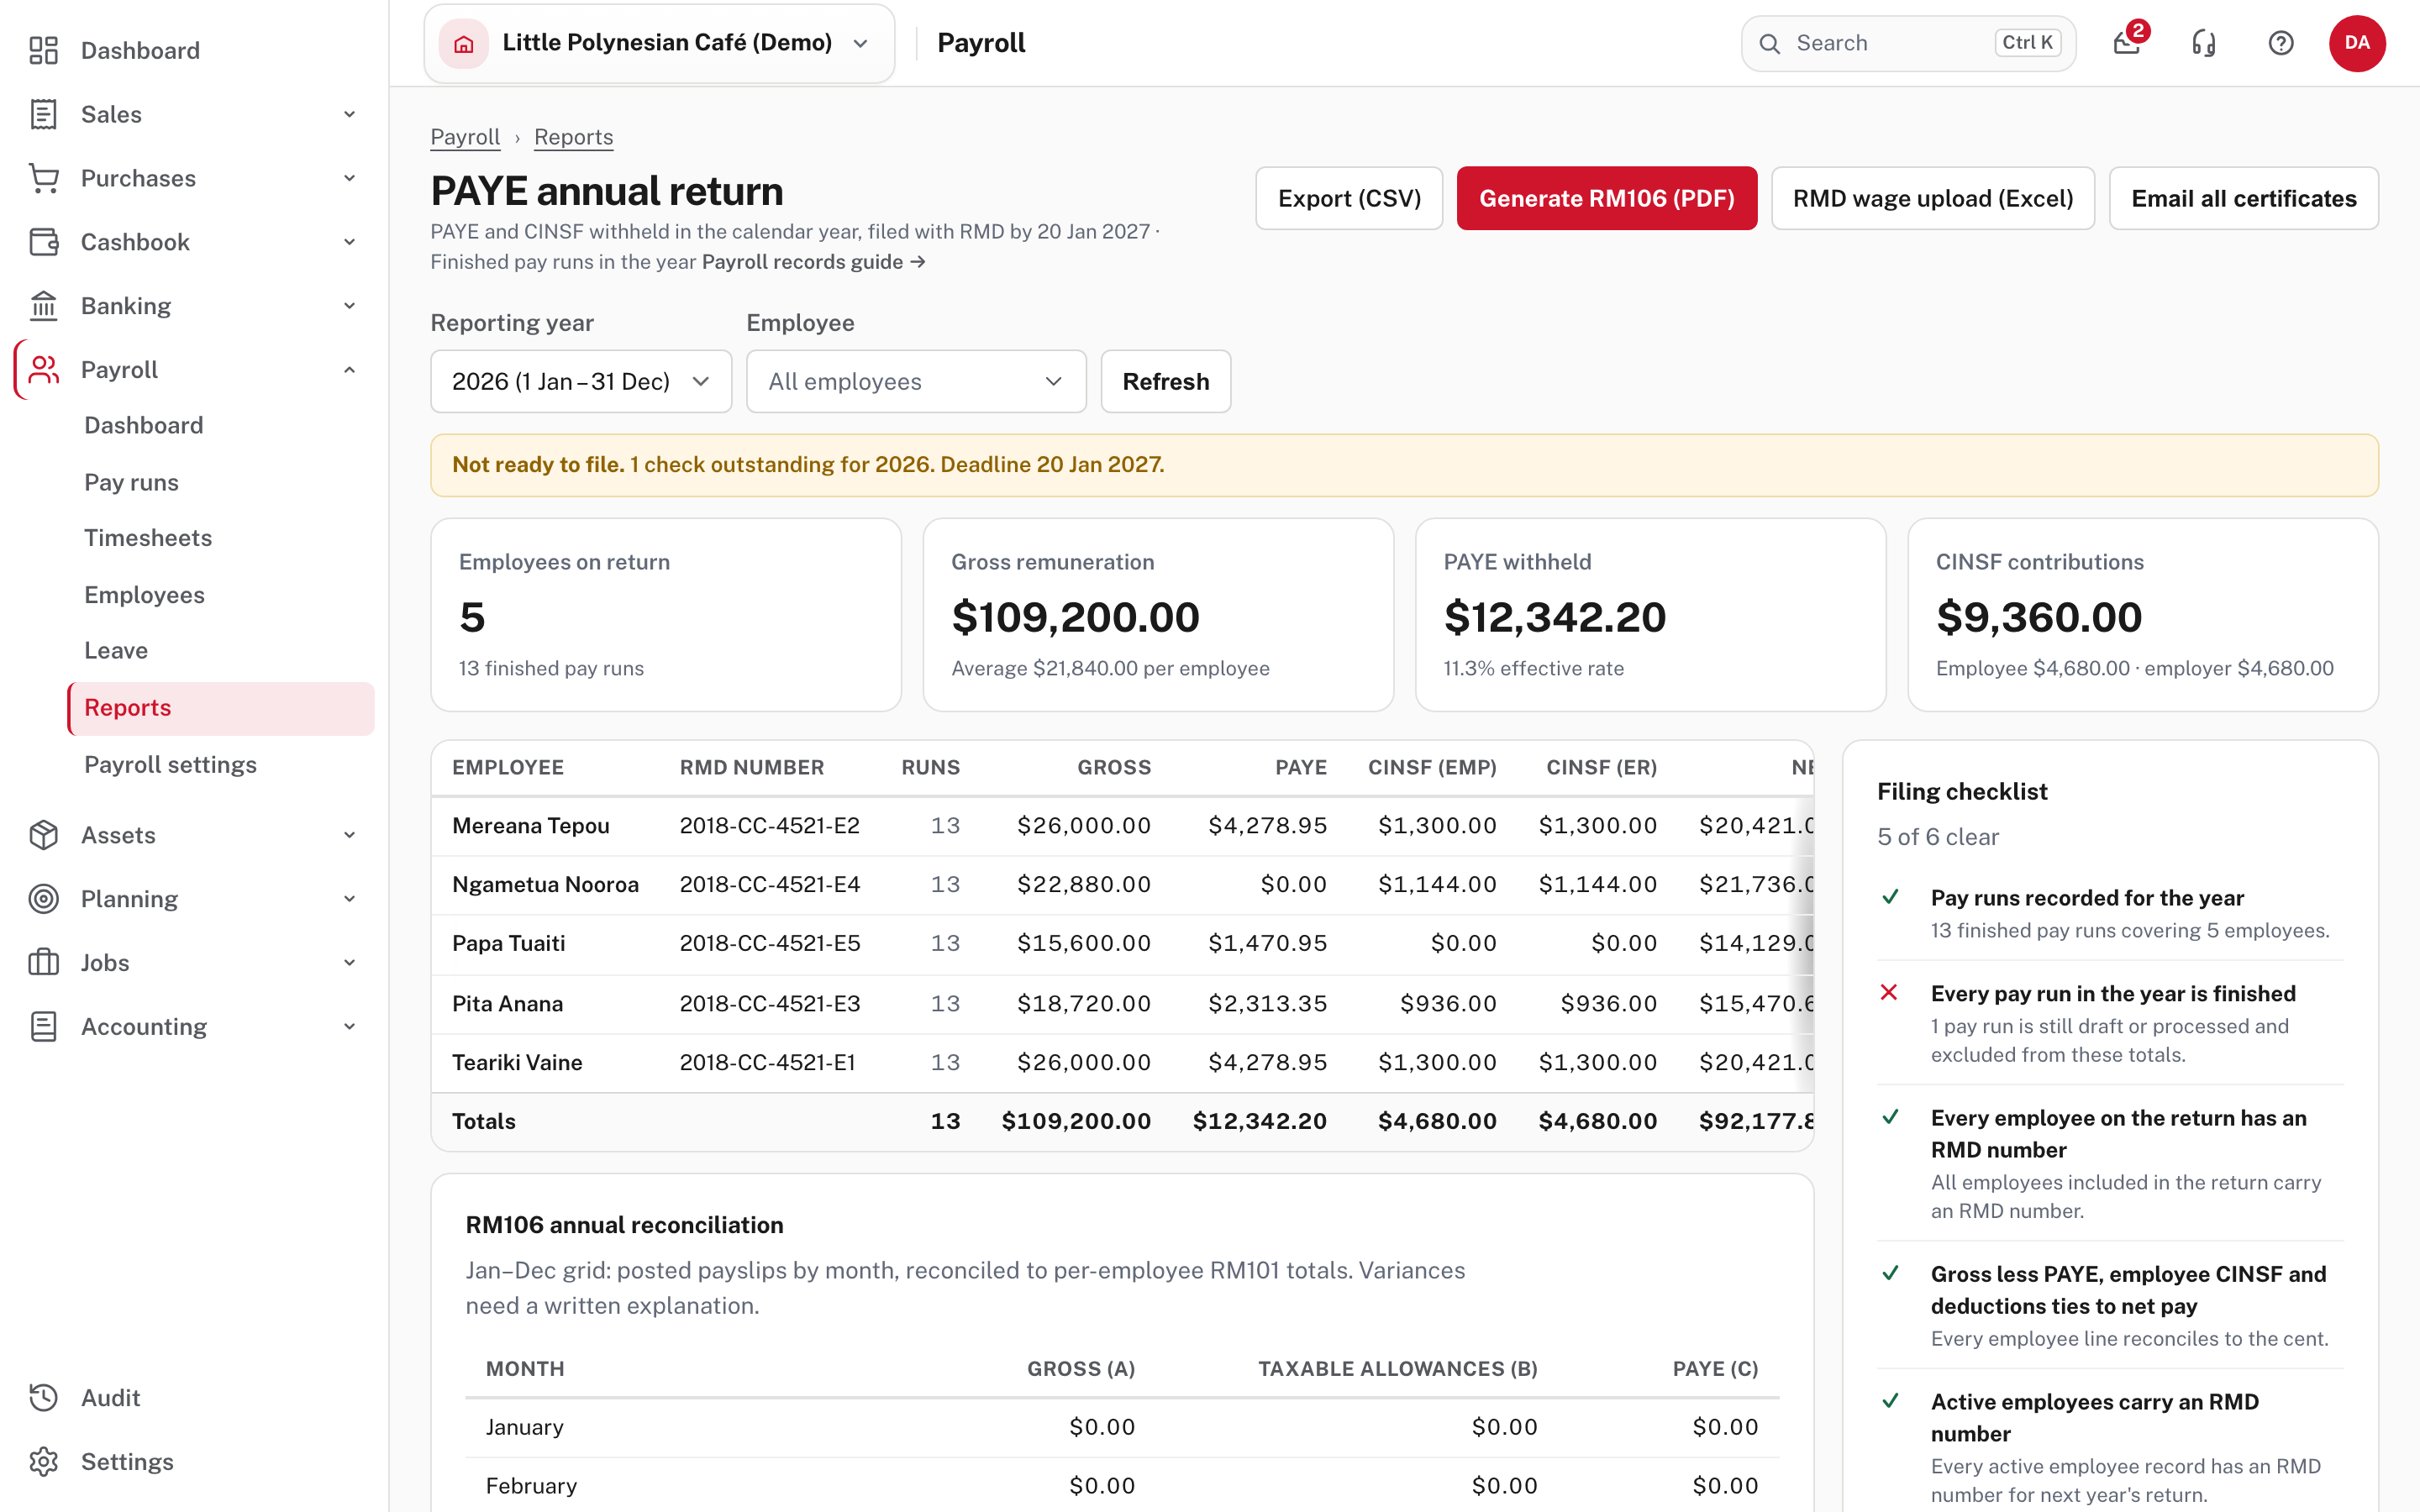Click the Mereana Tepou employee row name
Screen dimensions: 2420x1512
coord(530,826)
